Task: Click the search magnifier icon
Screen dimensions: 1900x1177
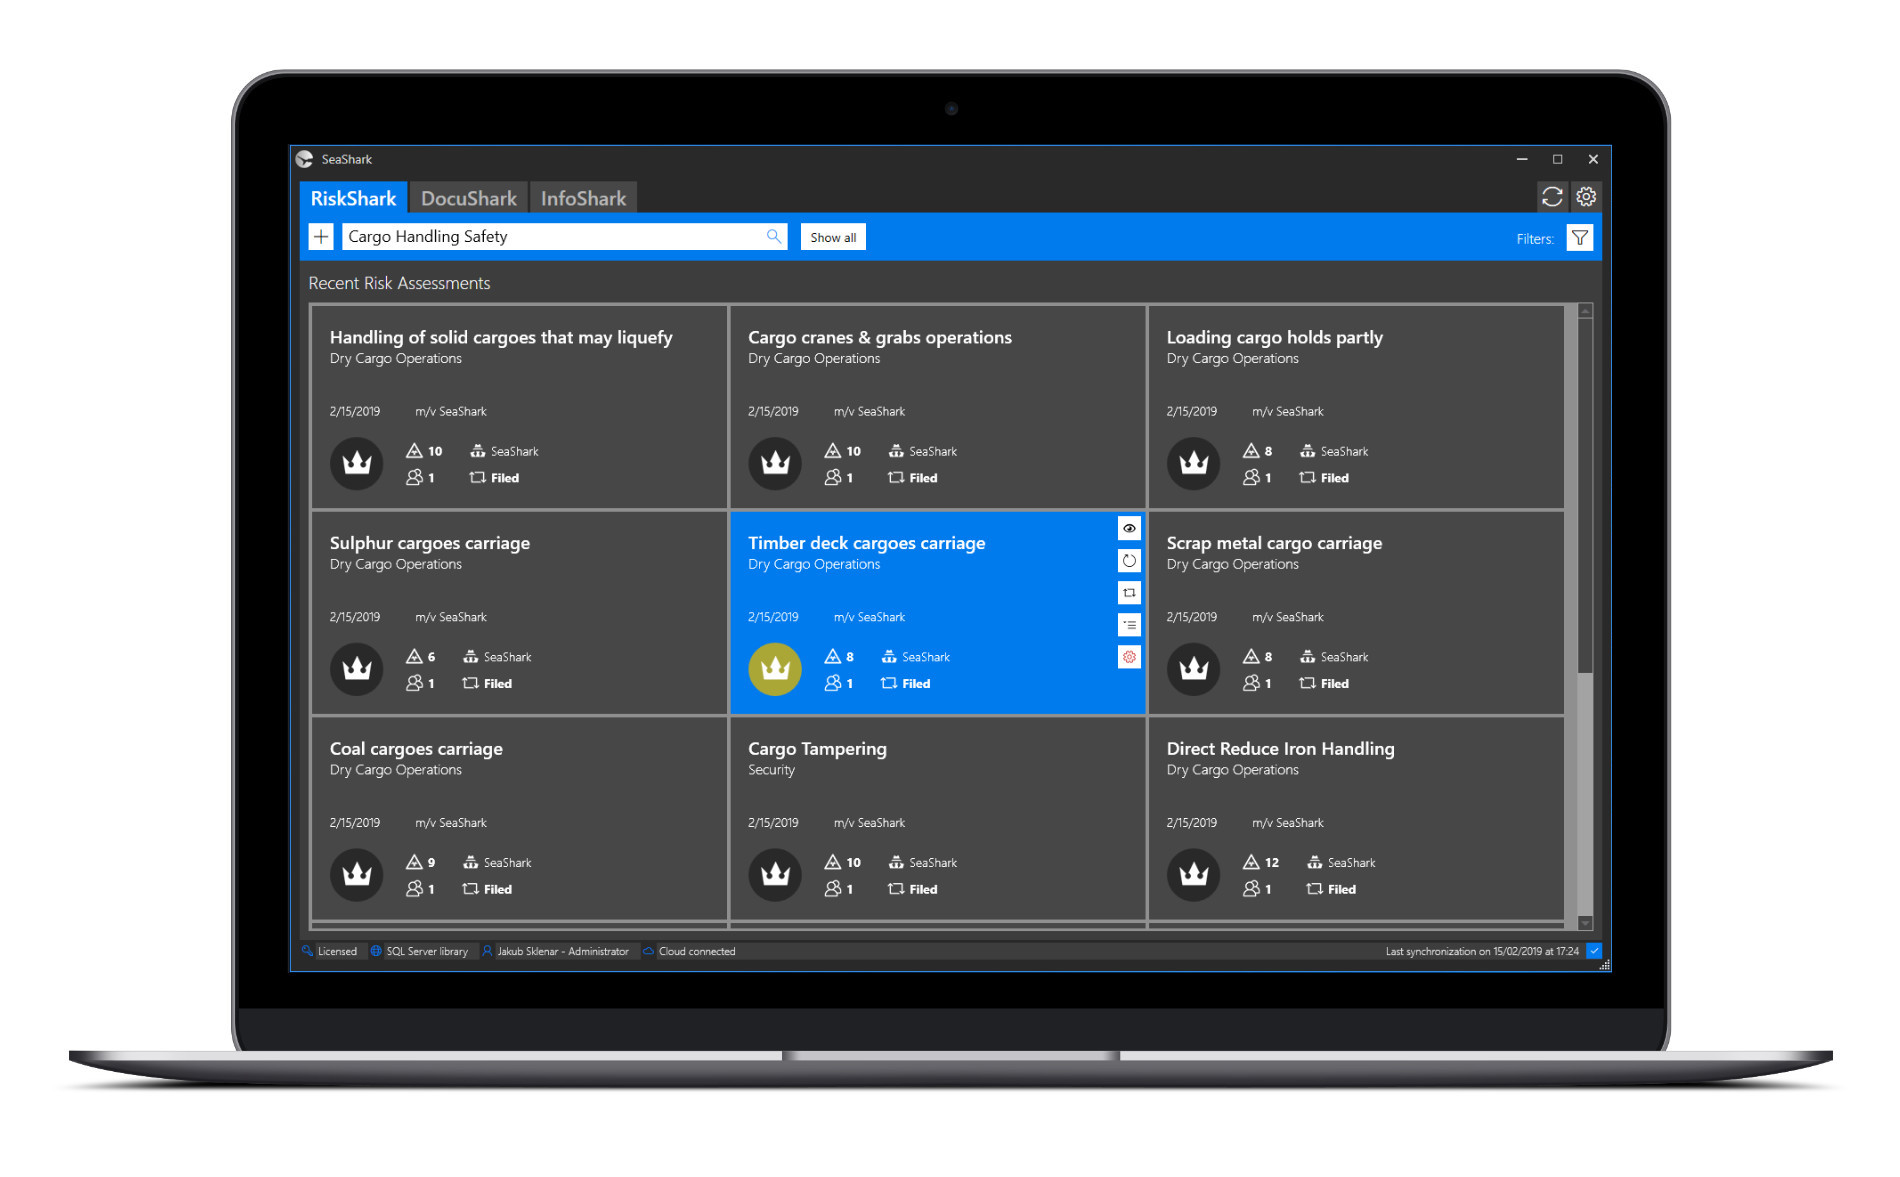Action: coord(773,237)
